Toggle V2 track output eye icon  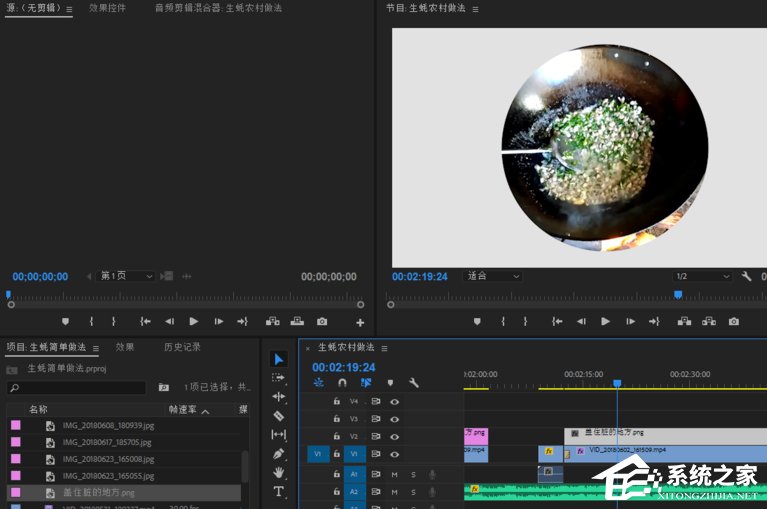coord(395,436)
